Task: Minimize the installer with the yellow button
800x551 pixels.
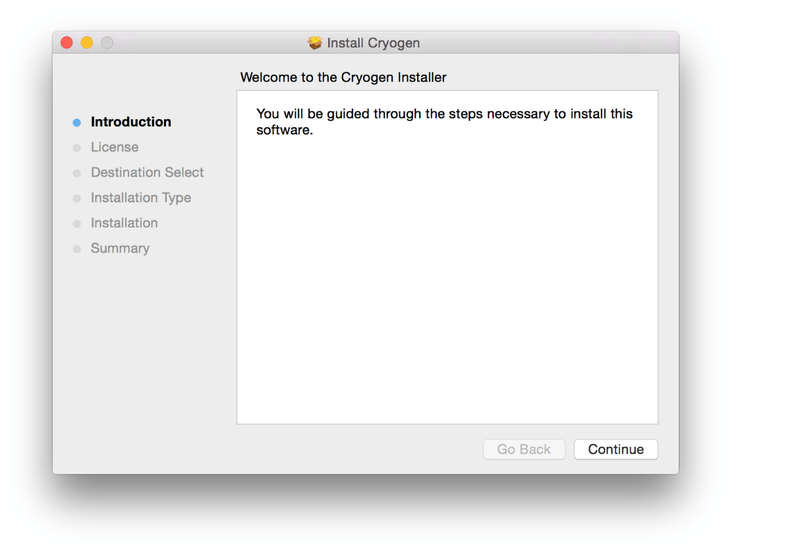Action: [x=87, y=43]
